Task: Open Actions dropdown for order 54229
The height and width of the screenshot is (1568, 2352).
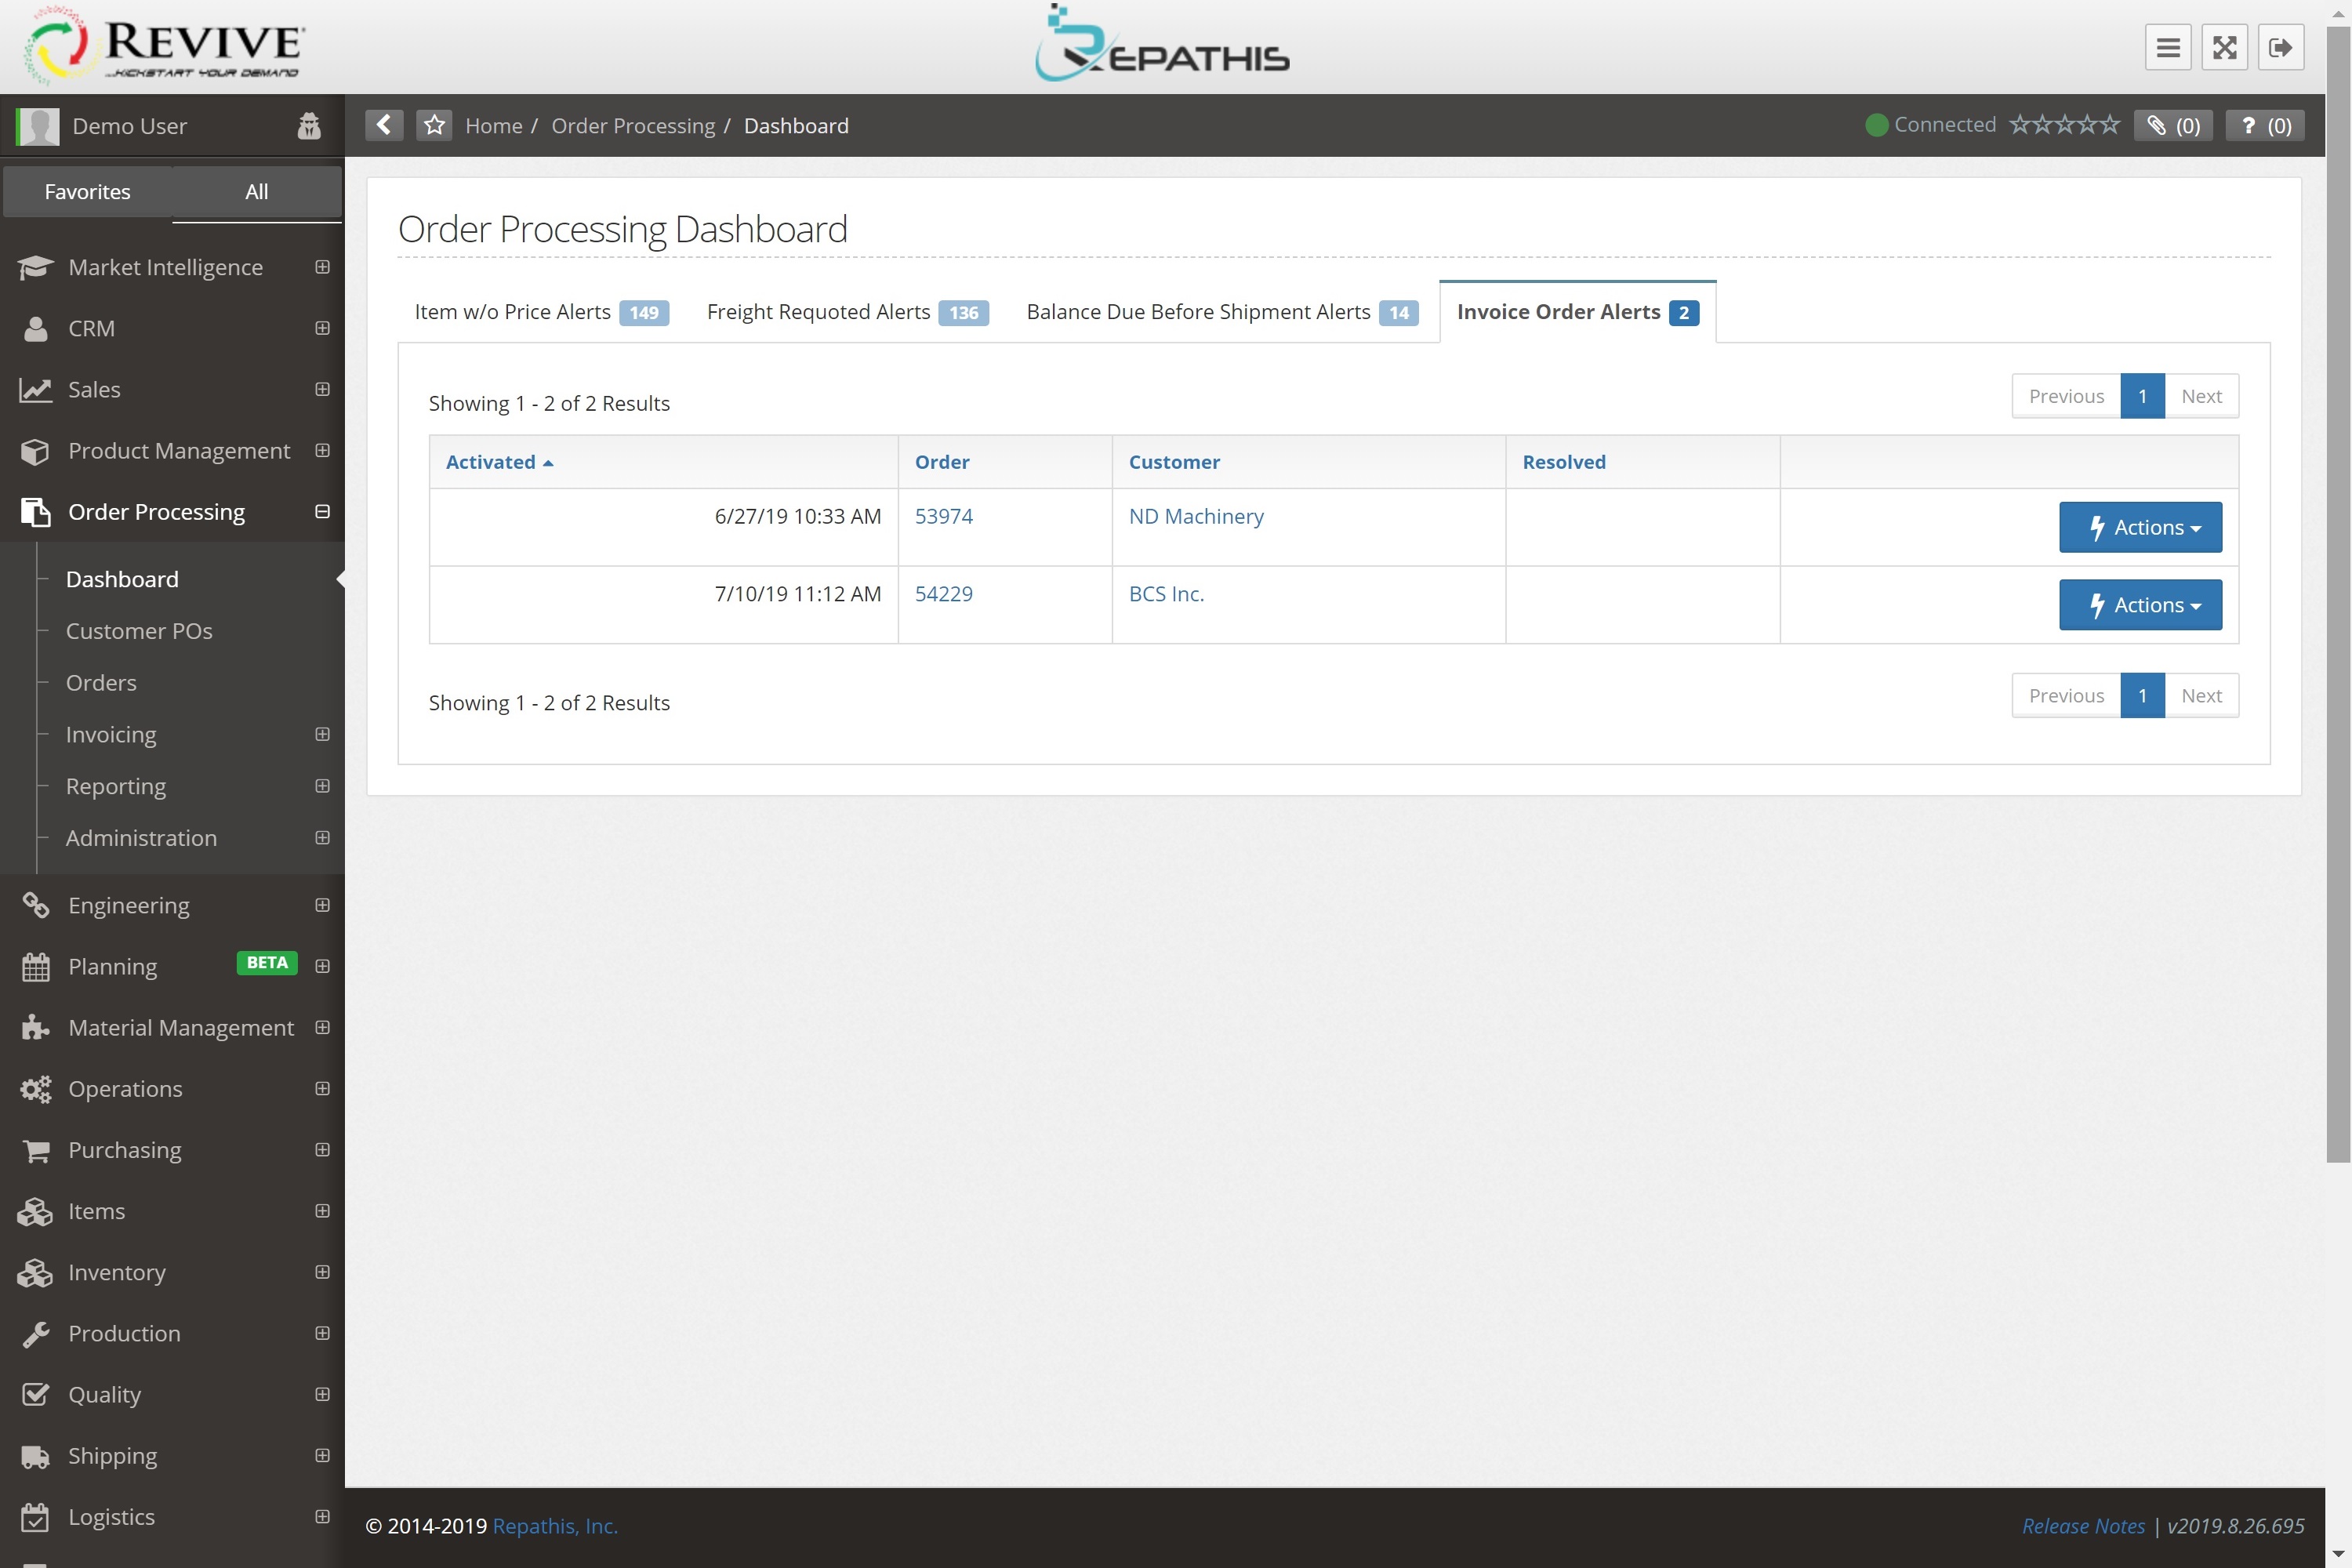Action: tap(2140, 605)
